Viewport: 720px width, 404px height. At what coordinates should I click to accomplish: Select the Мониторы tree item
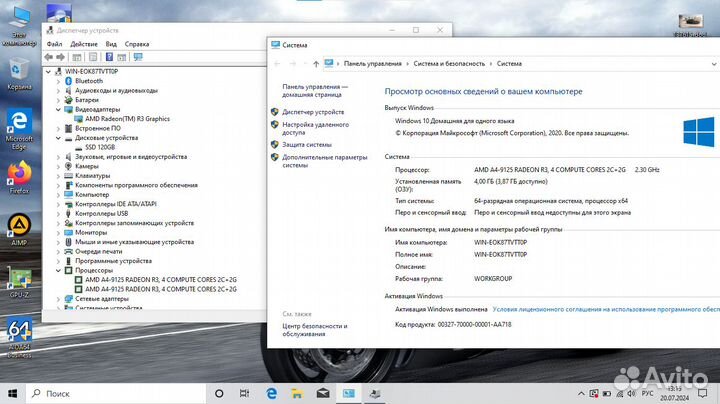click(x=91, y=232)
